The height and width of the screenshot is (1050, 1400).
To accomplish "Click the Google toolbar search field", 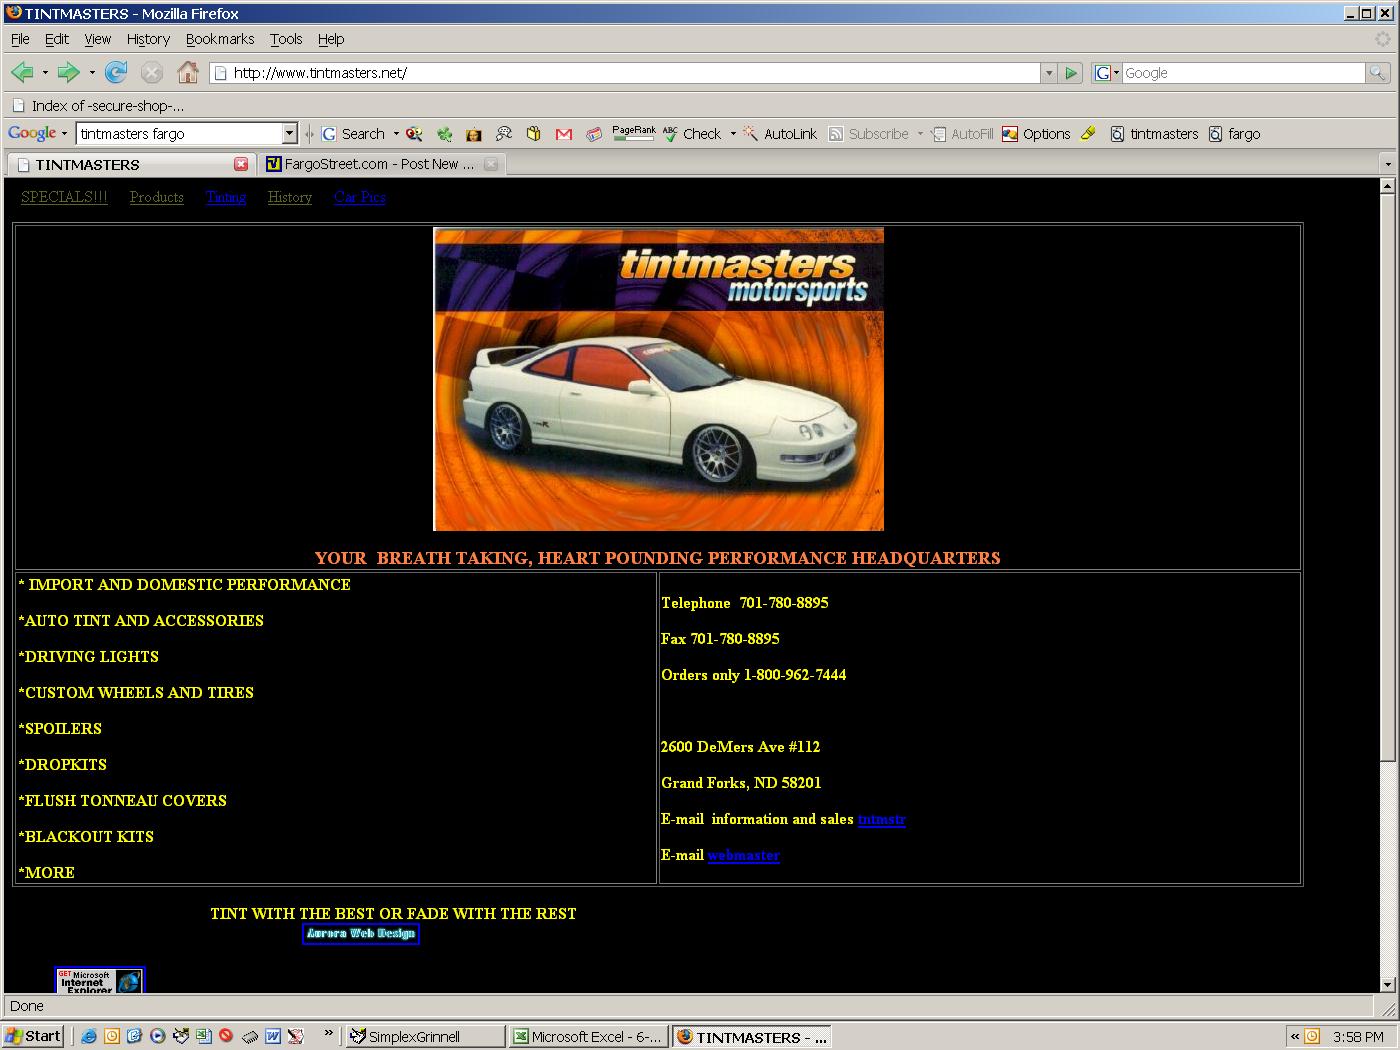I will click(180, 134).
